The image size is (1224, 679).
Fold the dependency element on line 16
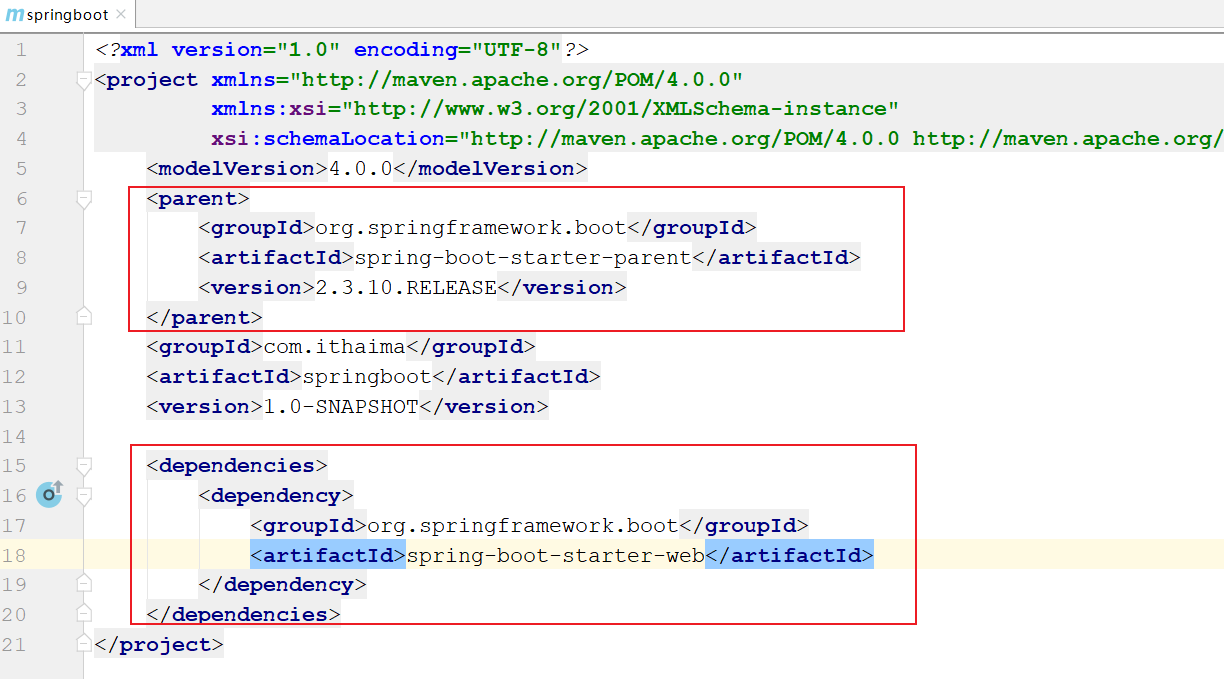coord(84,496)
